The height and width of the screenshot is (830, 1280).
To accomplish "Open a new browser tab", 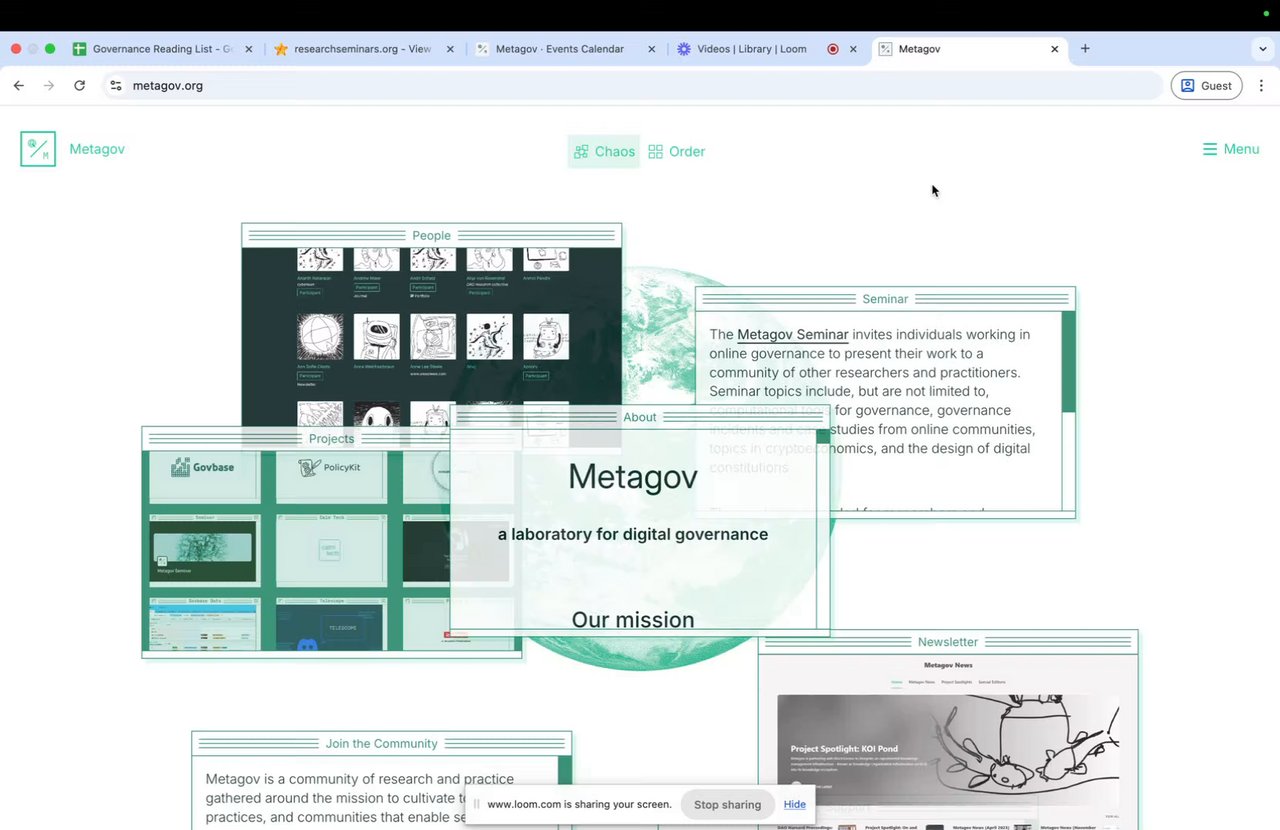I will tap(1085, 48).
